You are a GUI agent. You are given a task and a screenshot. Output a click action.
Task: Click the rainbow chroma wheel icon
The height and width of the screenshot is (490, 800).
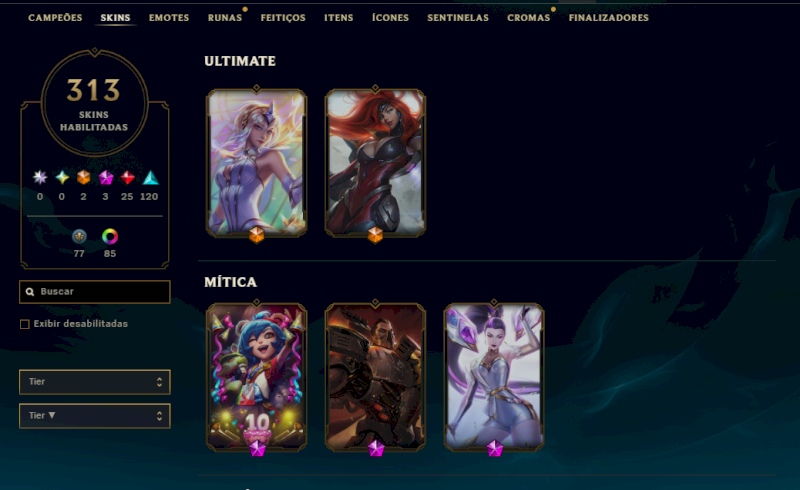pos(110,236)
